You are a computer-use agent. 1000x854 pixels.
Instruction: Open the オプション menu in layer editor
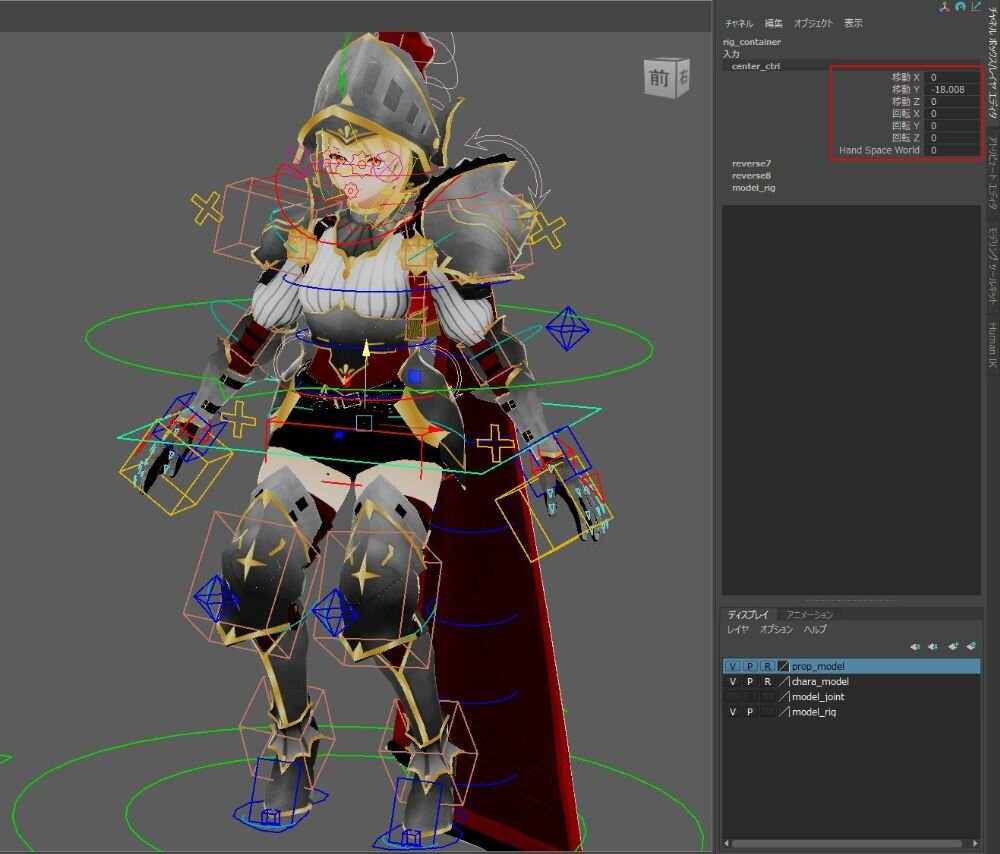[x=776, y=630]
